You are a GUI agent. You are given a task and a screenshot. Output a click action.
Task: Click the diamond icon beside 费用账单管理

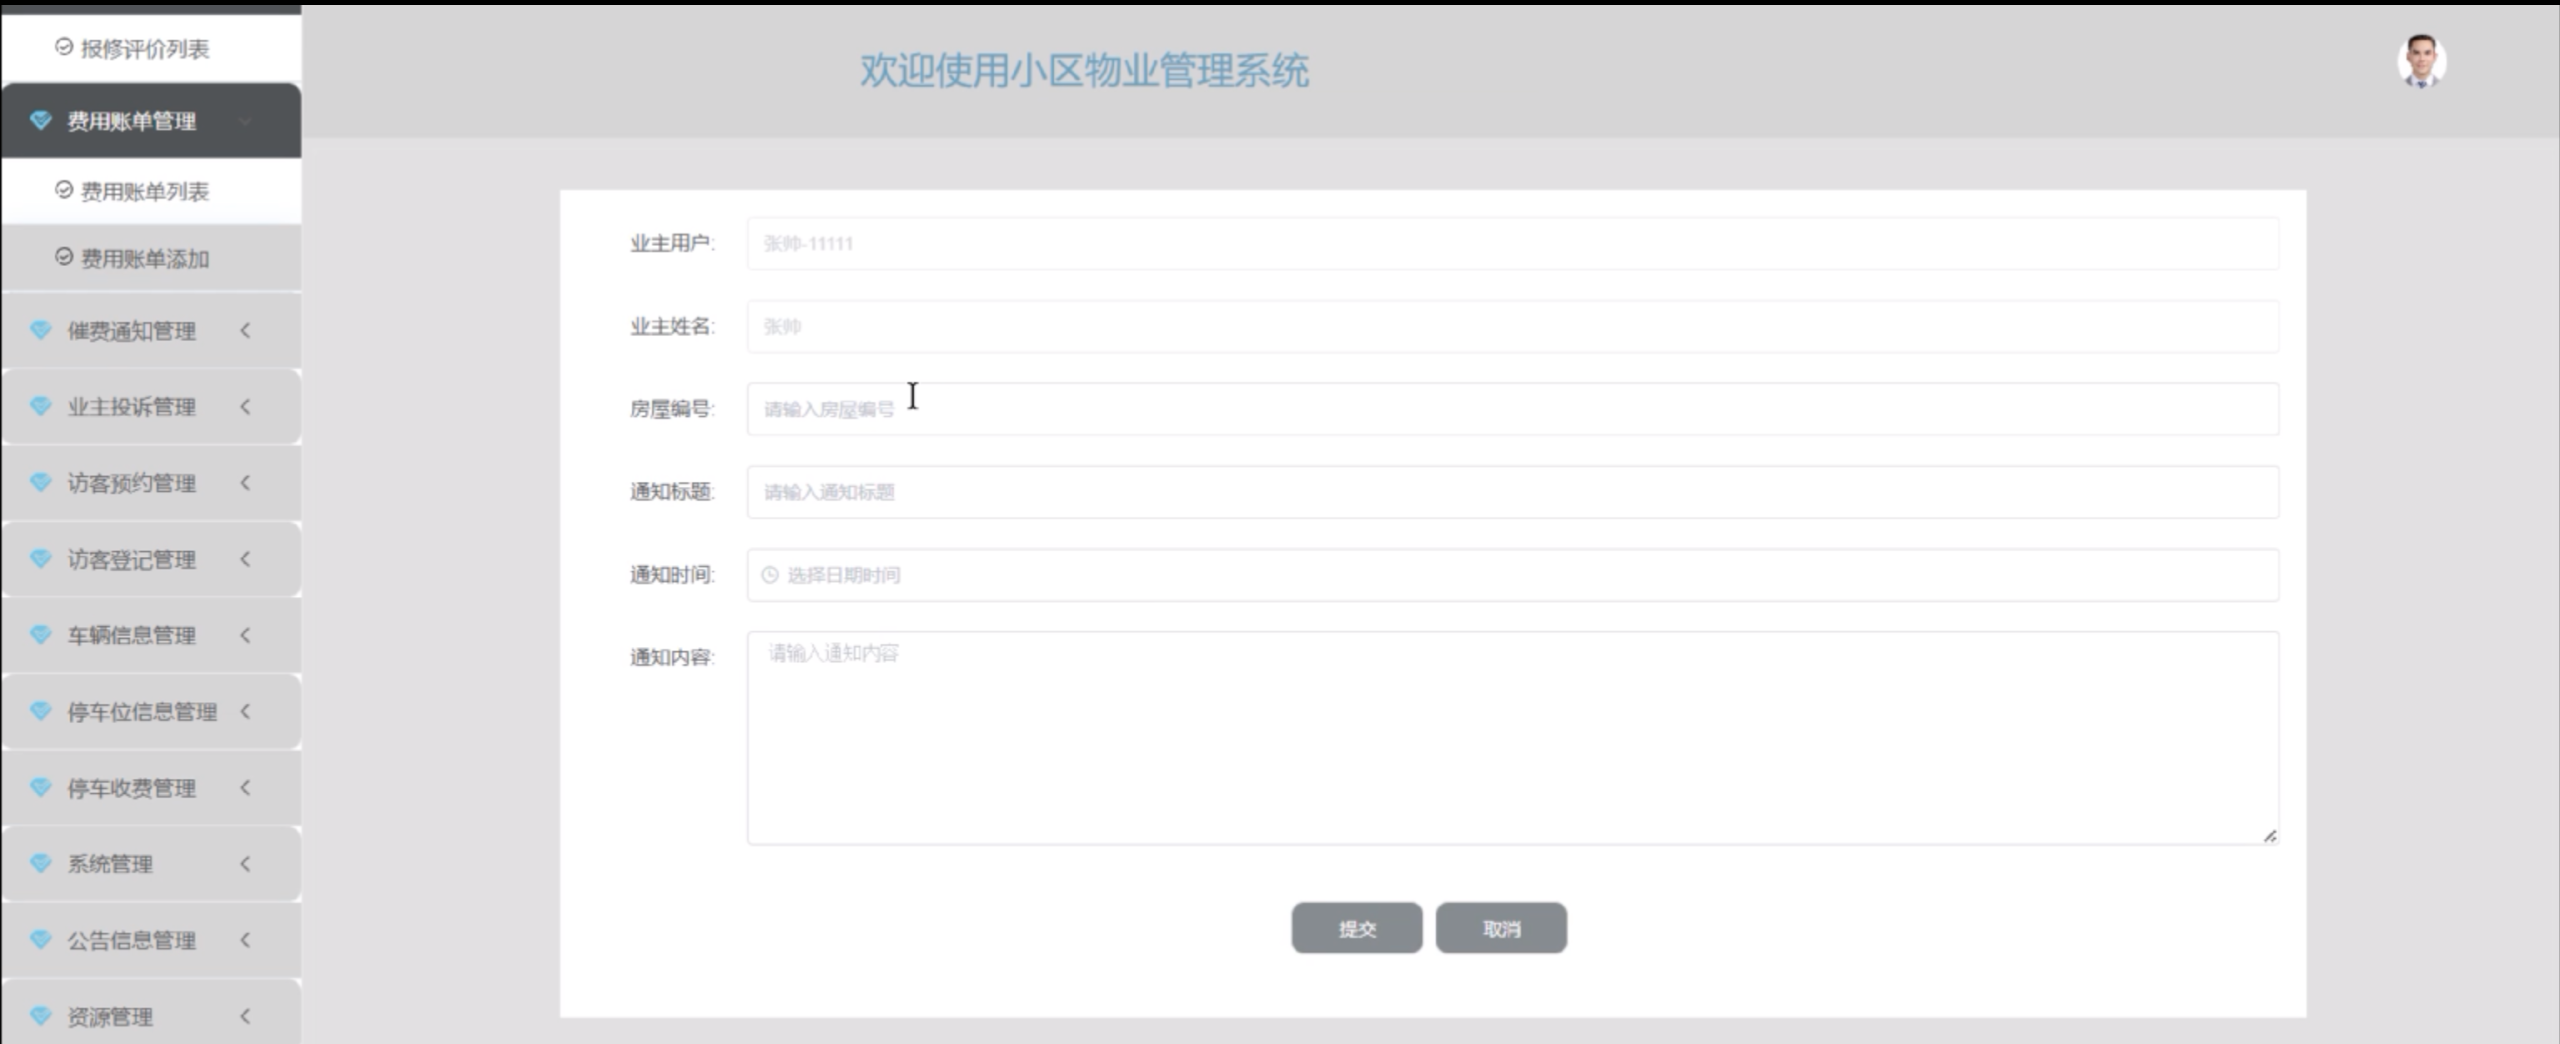click(40, 120)
